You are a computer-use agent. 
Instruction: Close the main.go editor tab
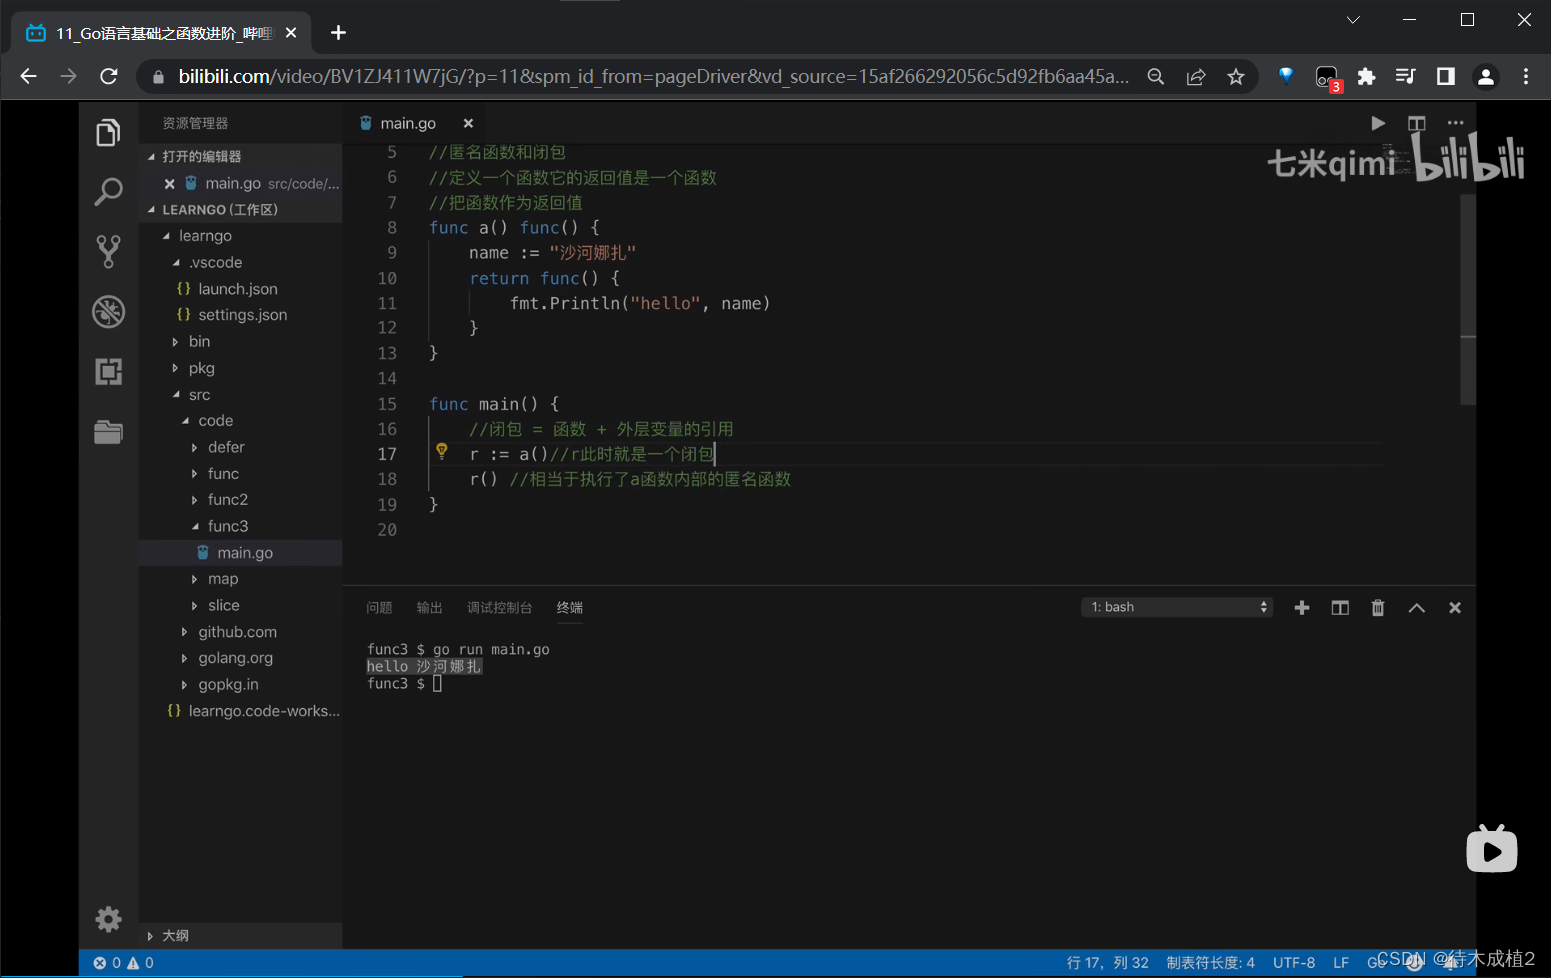pyautogui.click(x=468, y=123)
